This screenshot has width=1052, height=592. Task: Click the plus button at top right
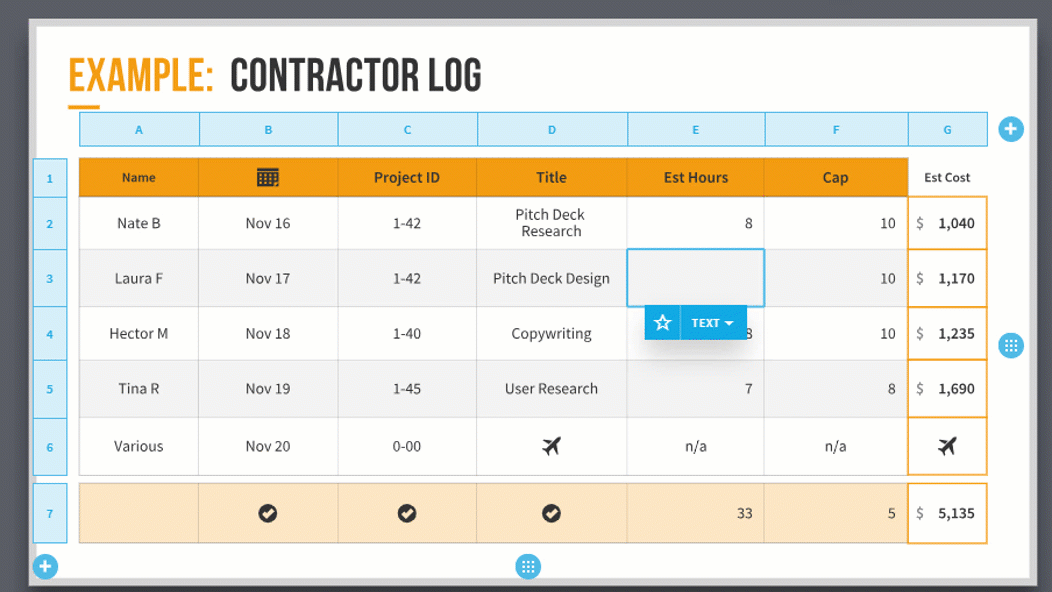click(x=1010, y=129)
